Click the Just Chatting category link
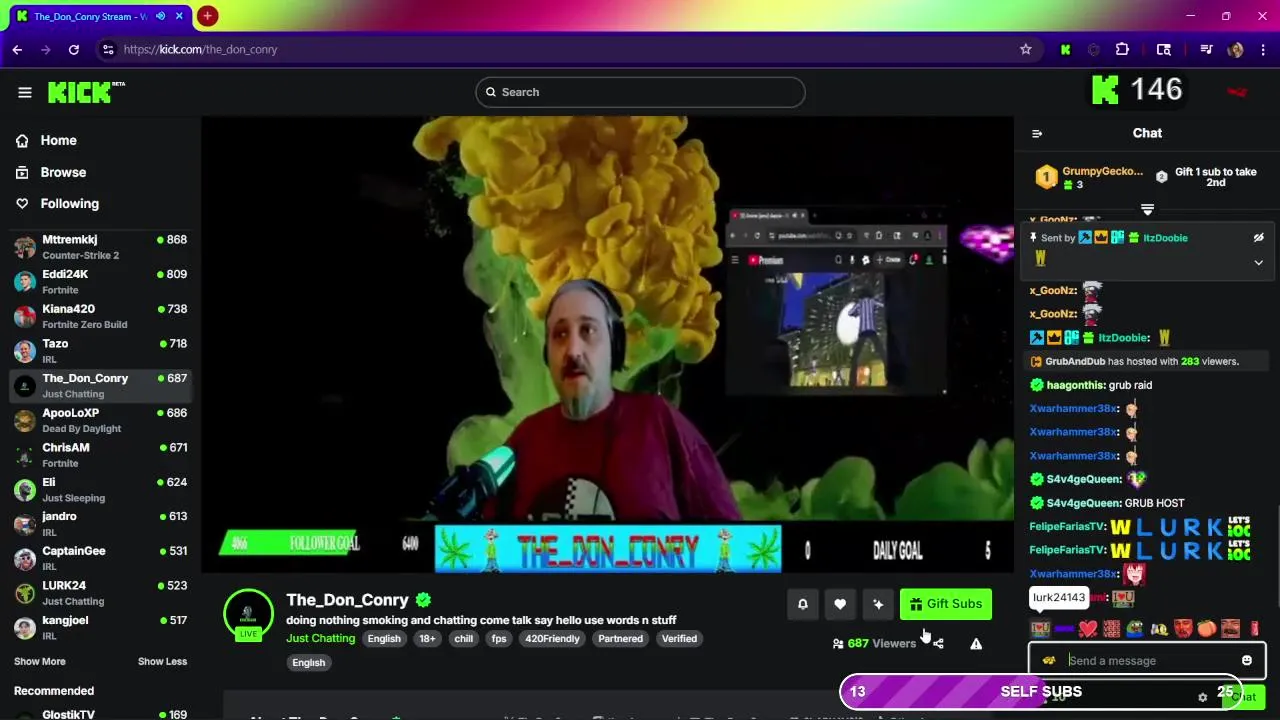The height and width of the screenshot is (720, 1280). tap(320, 638)
